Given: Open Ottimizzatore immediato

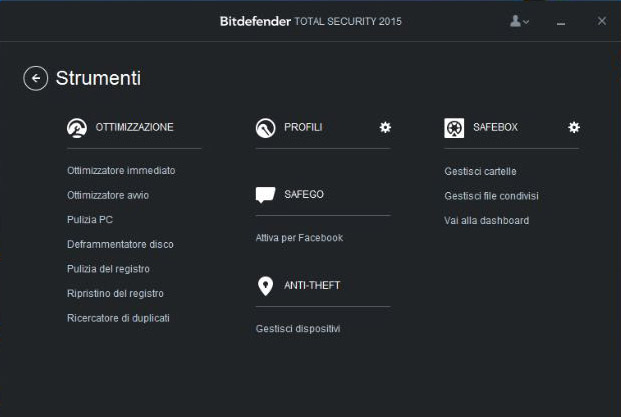Looking at the screenshot, I should 121,171.
